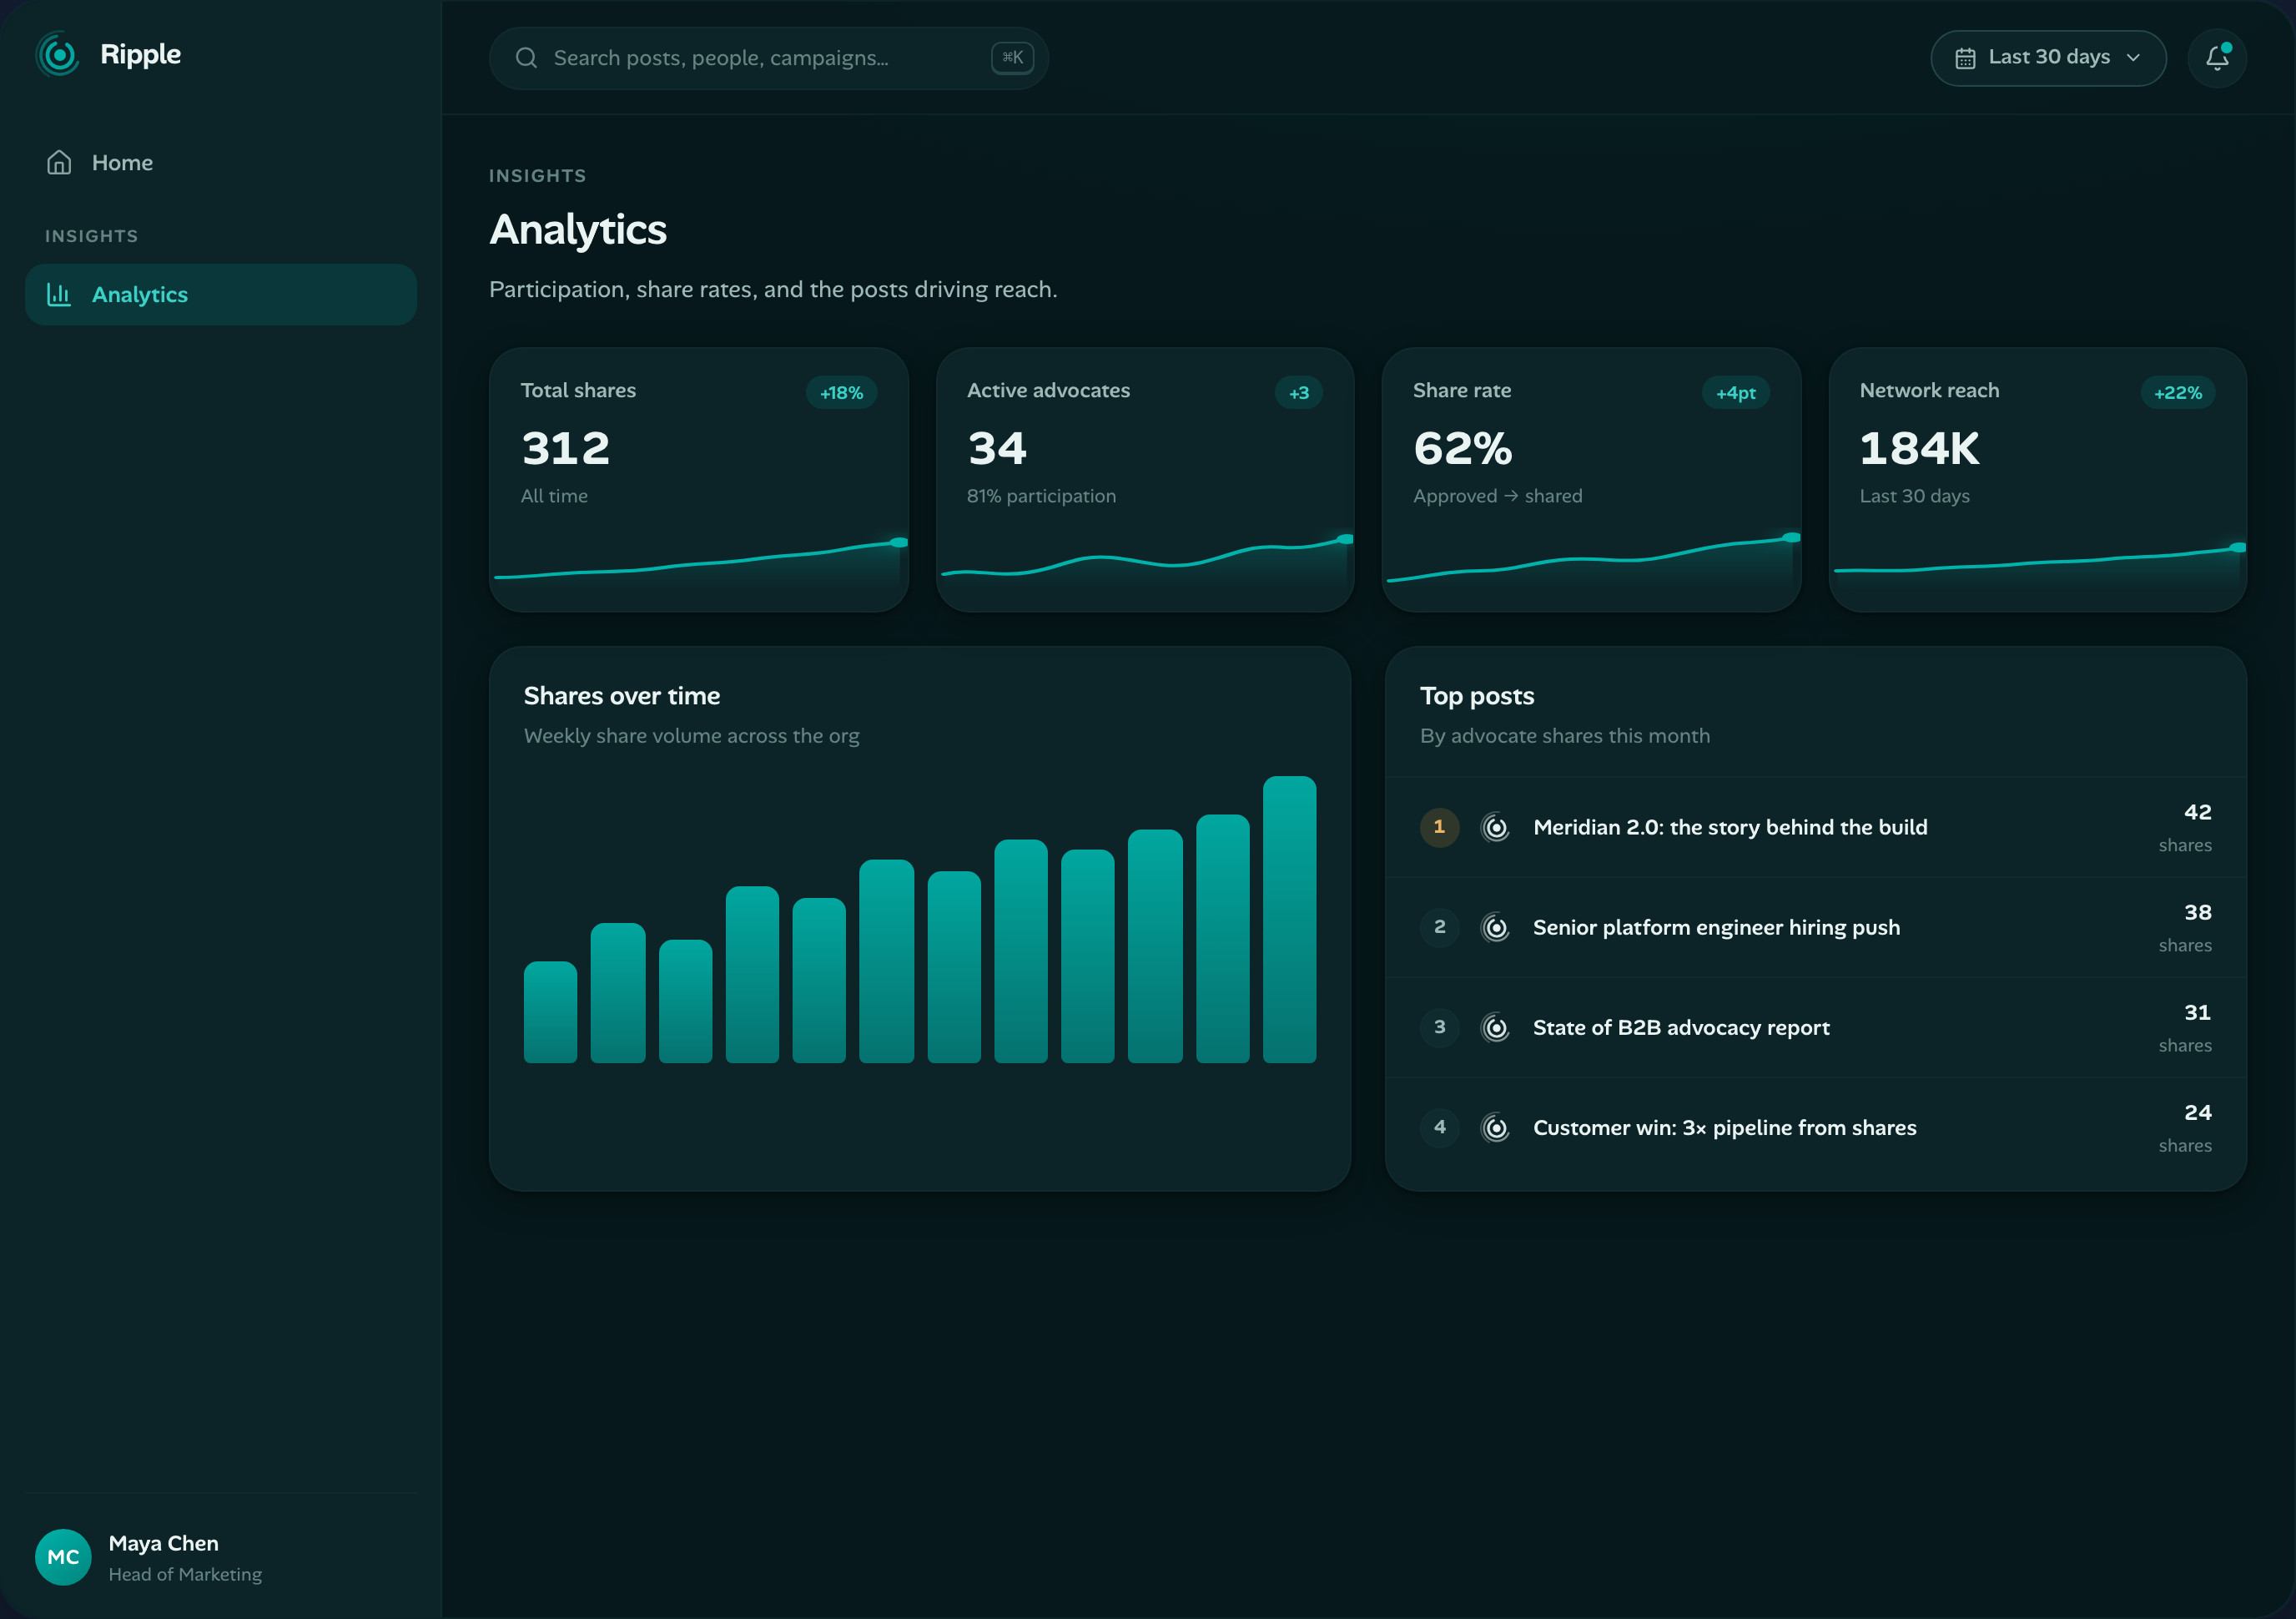Open Maya Chen profile name

163,1543
